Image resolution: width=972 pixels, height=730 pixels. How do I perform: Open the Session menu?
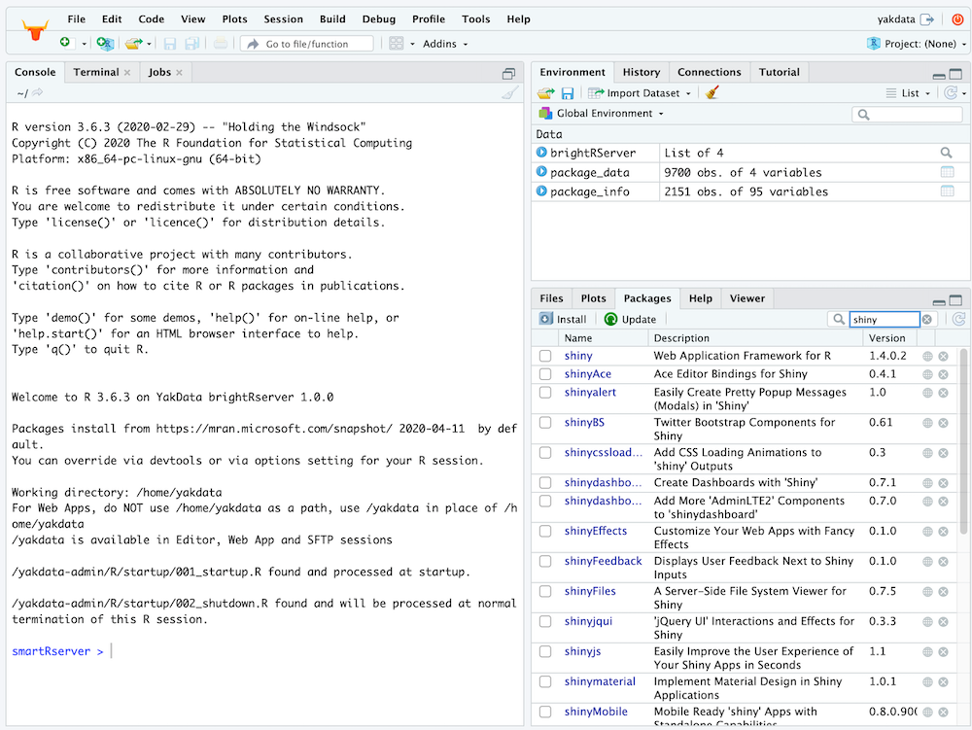(x=283, y=19)
